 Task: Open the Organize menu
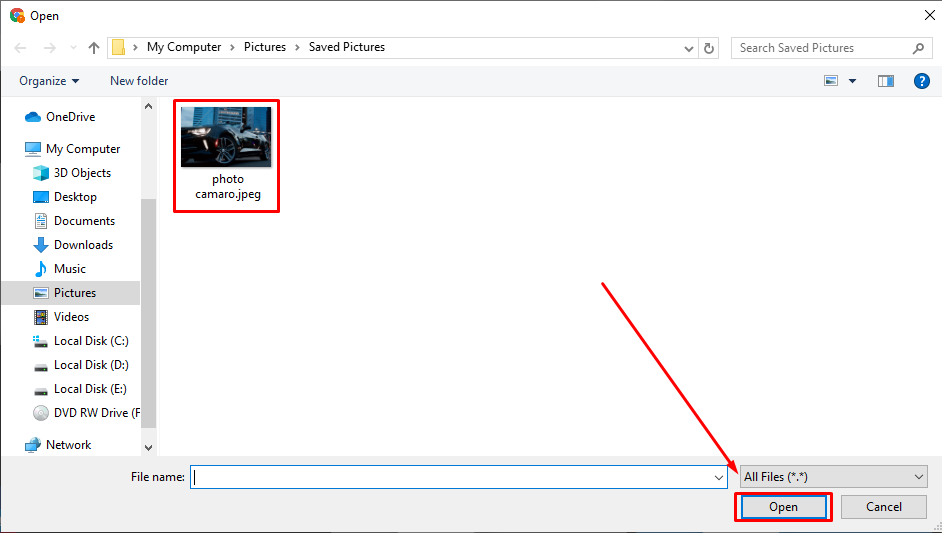pyautogui.click(x=49, y=81)
